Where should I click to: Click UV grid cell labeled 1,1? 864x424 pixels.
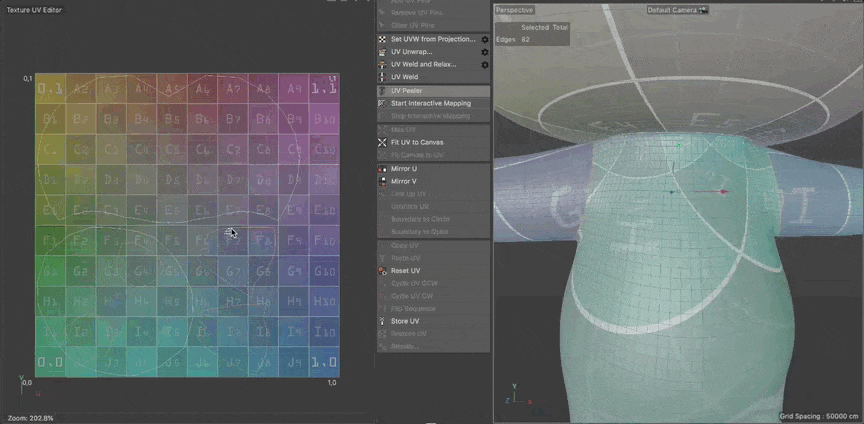[324, 89]
